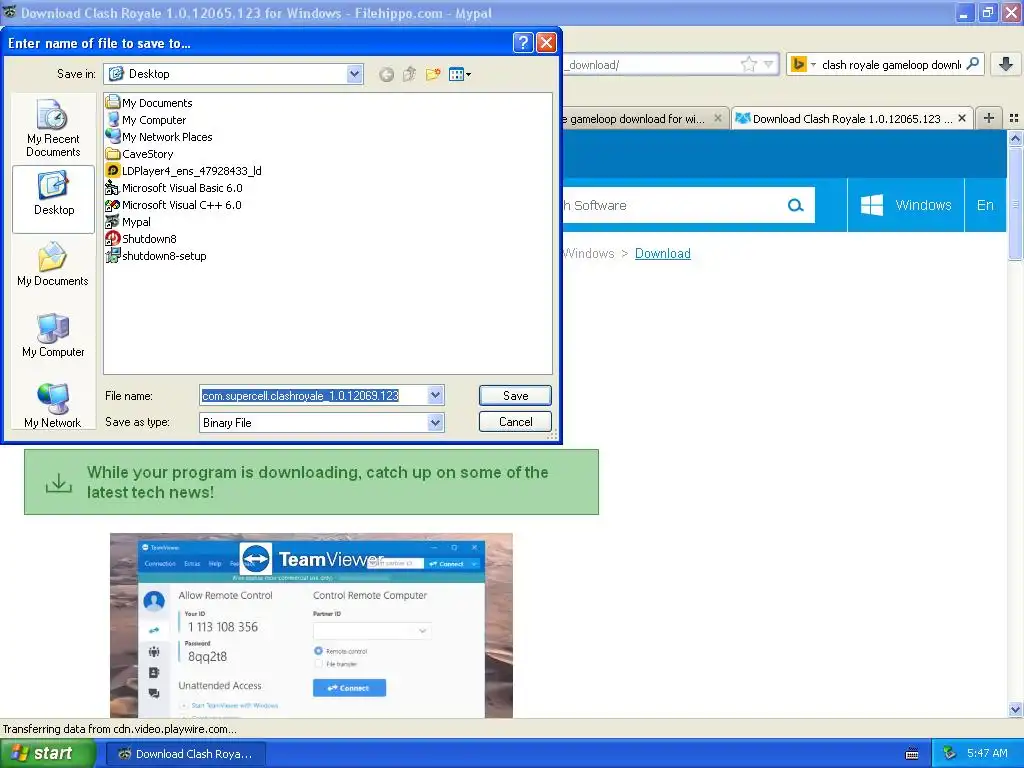Go up one folder level

tap(409, 74)
